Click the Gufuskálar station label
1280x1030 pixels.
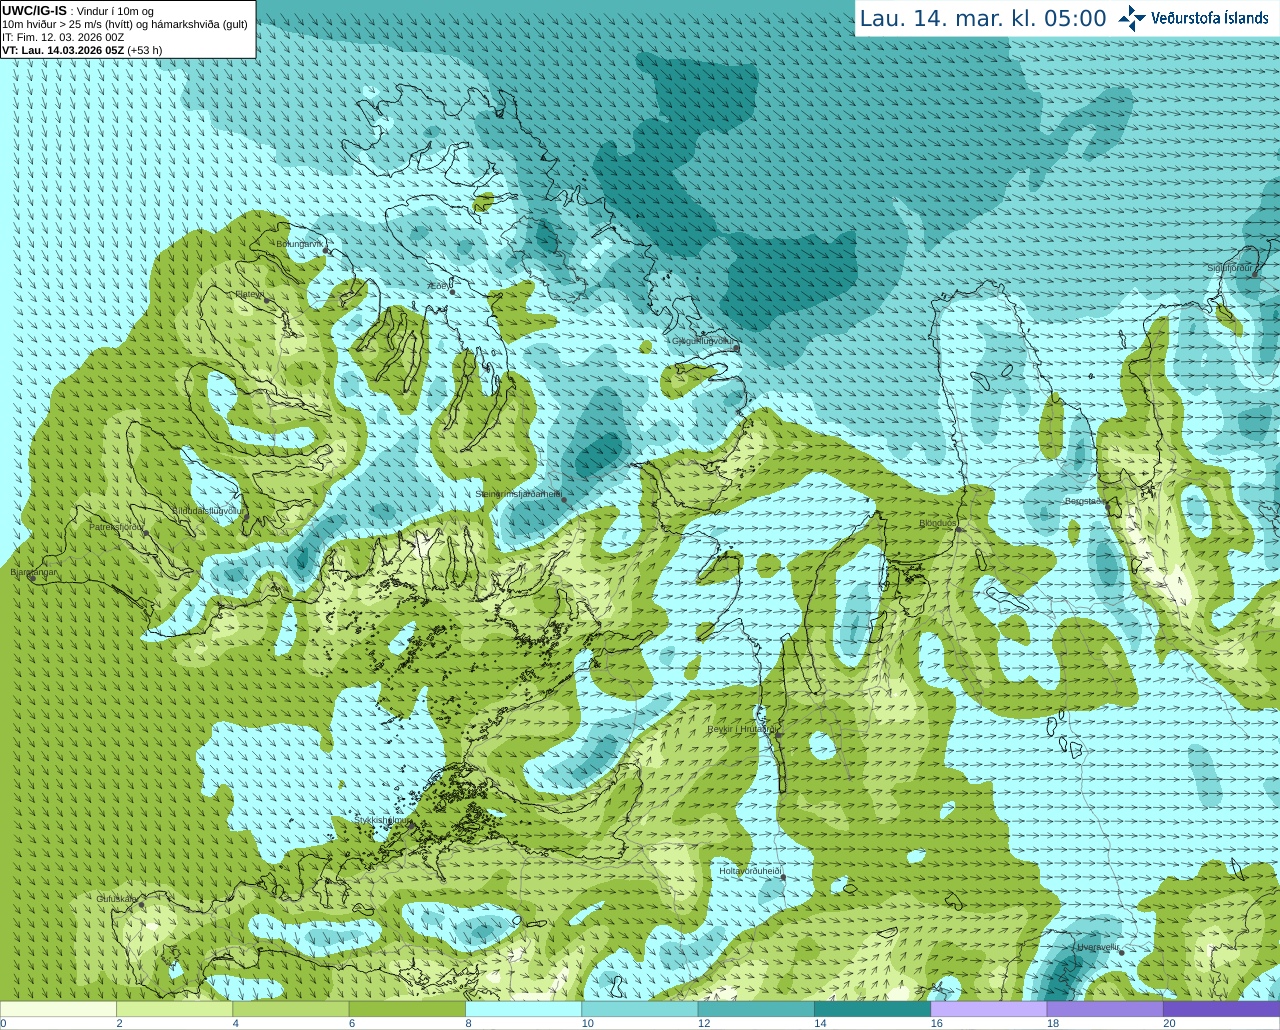pos(117,899)
